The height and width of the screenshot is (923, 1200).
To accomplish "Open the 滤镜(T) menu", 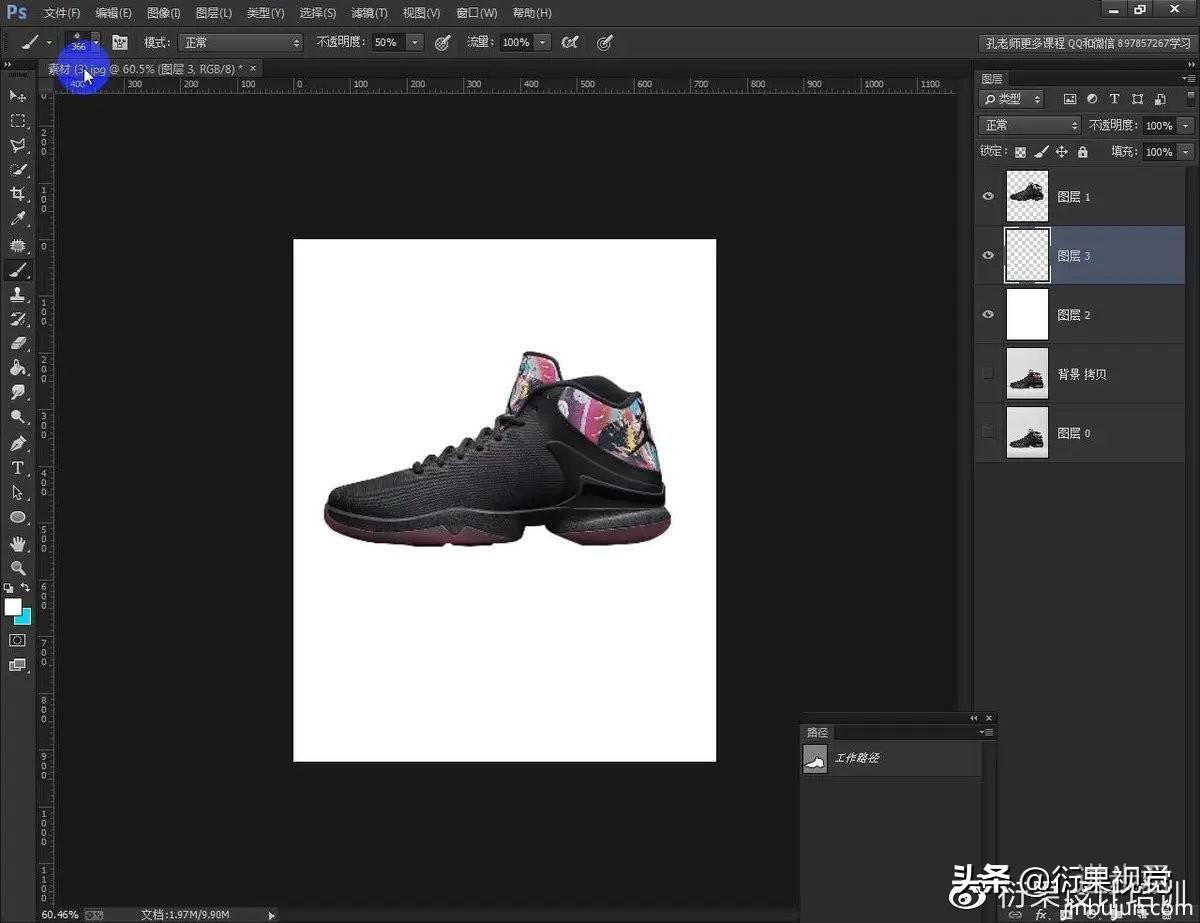I will (370, 13).
